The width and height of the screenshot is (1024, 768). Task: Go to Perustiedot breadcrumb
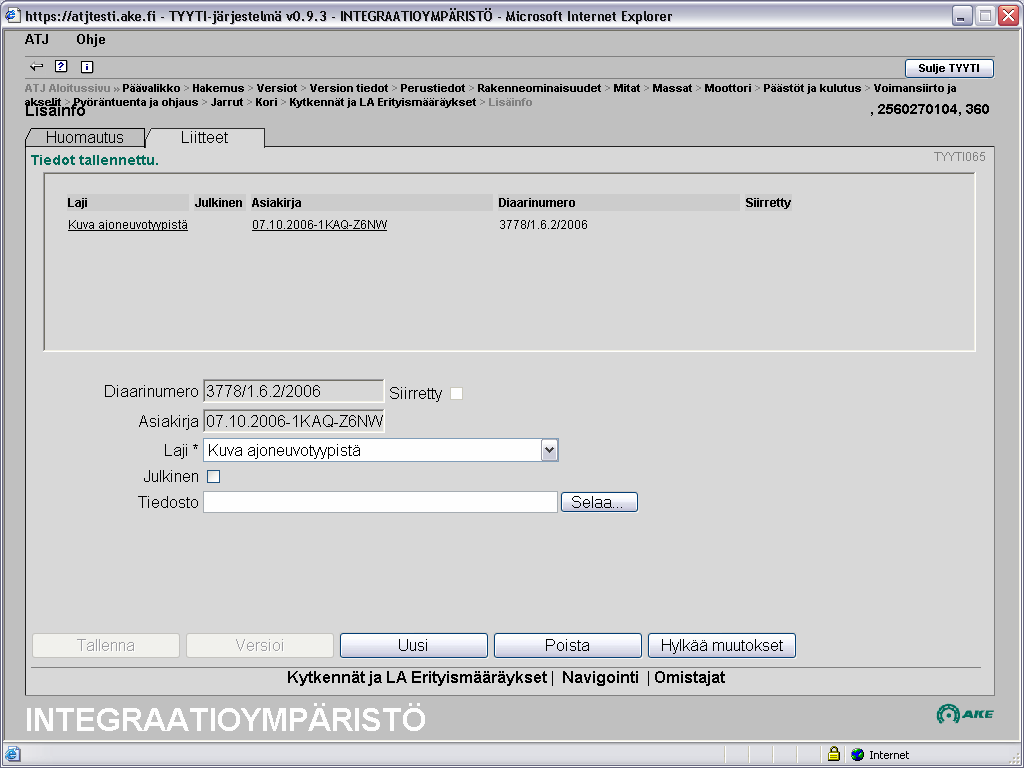click(x=432, y=88)
